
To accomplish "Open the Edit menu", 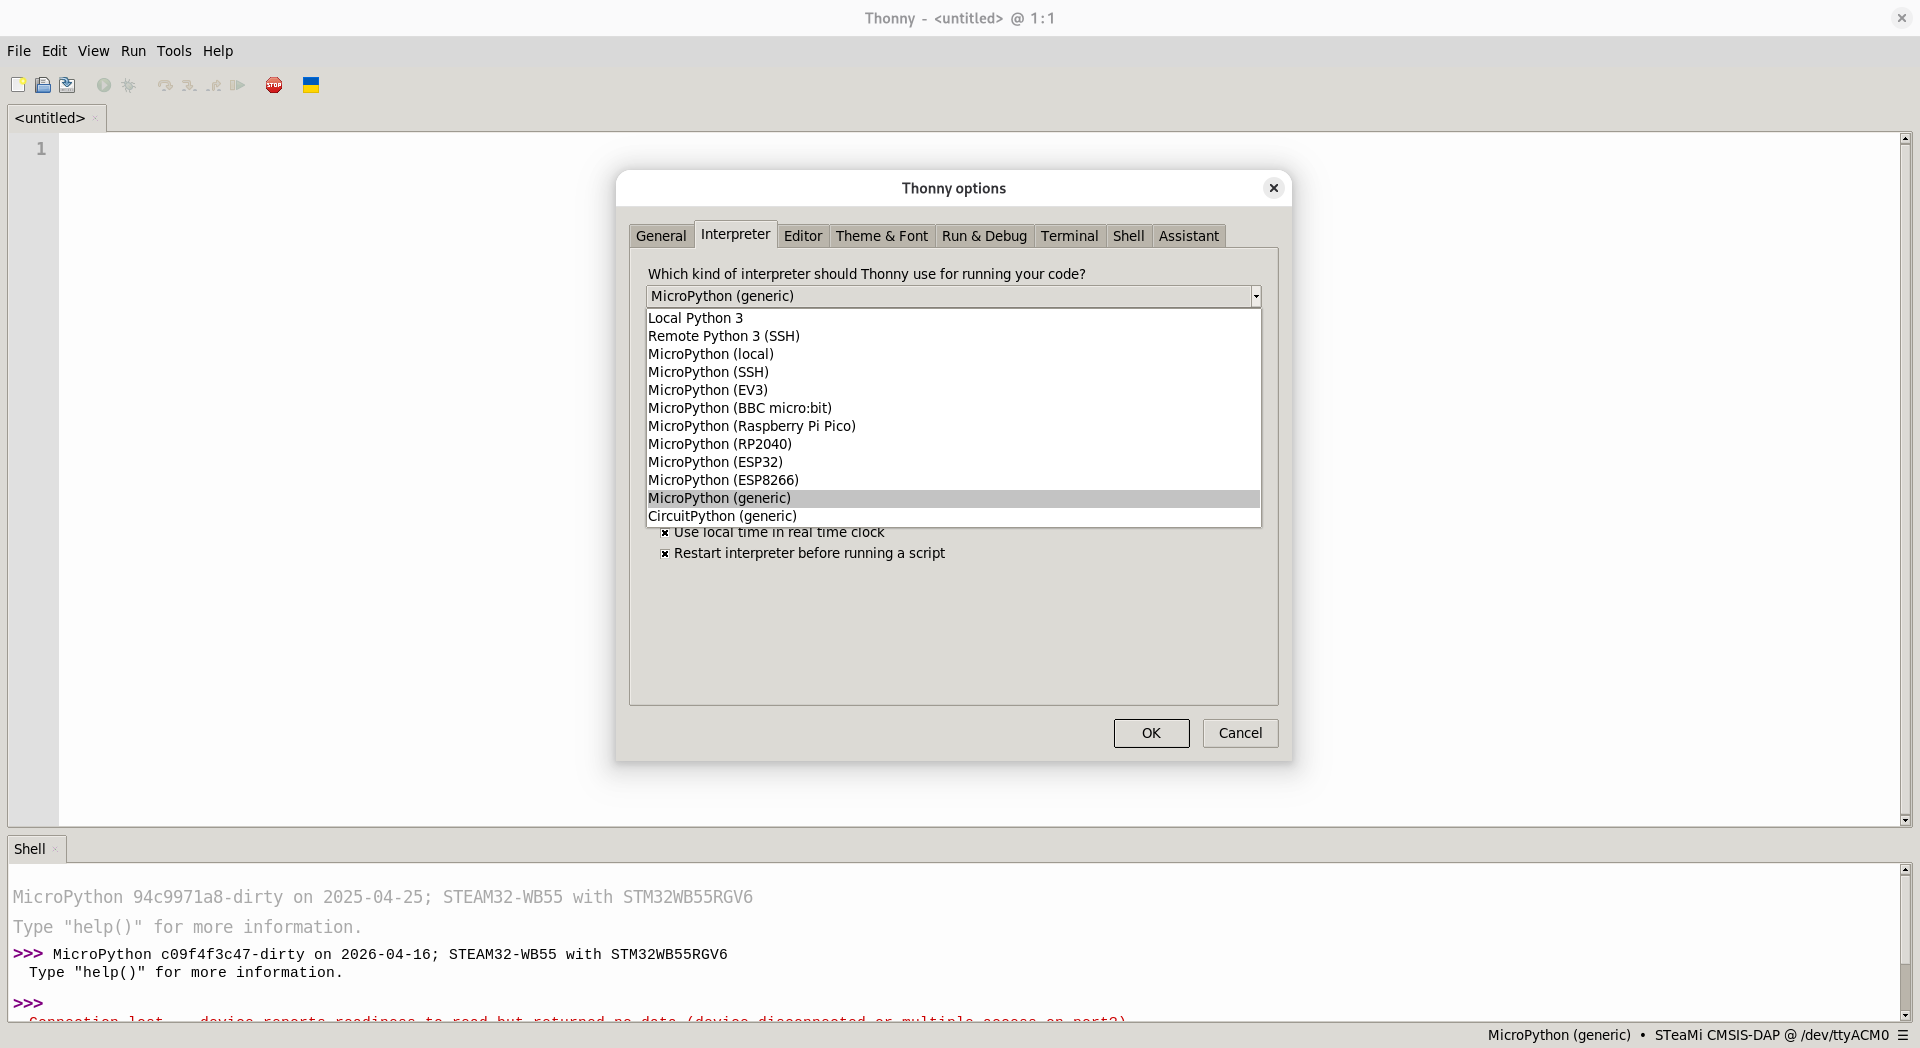I will 54,51.
